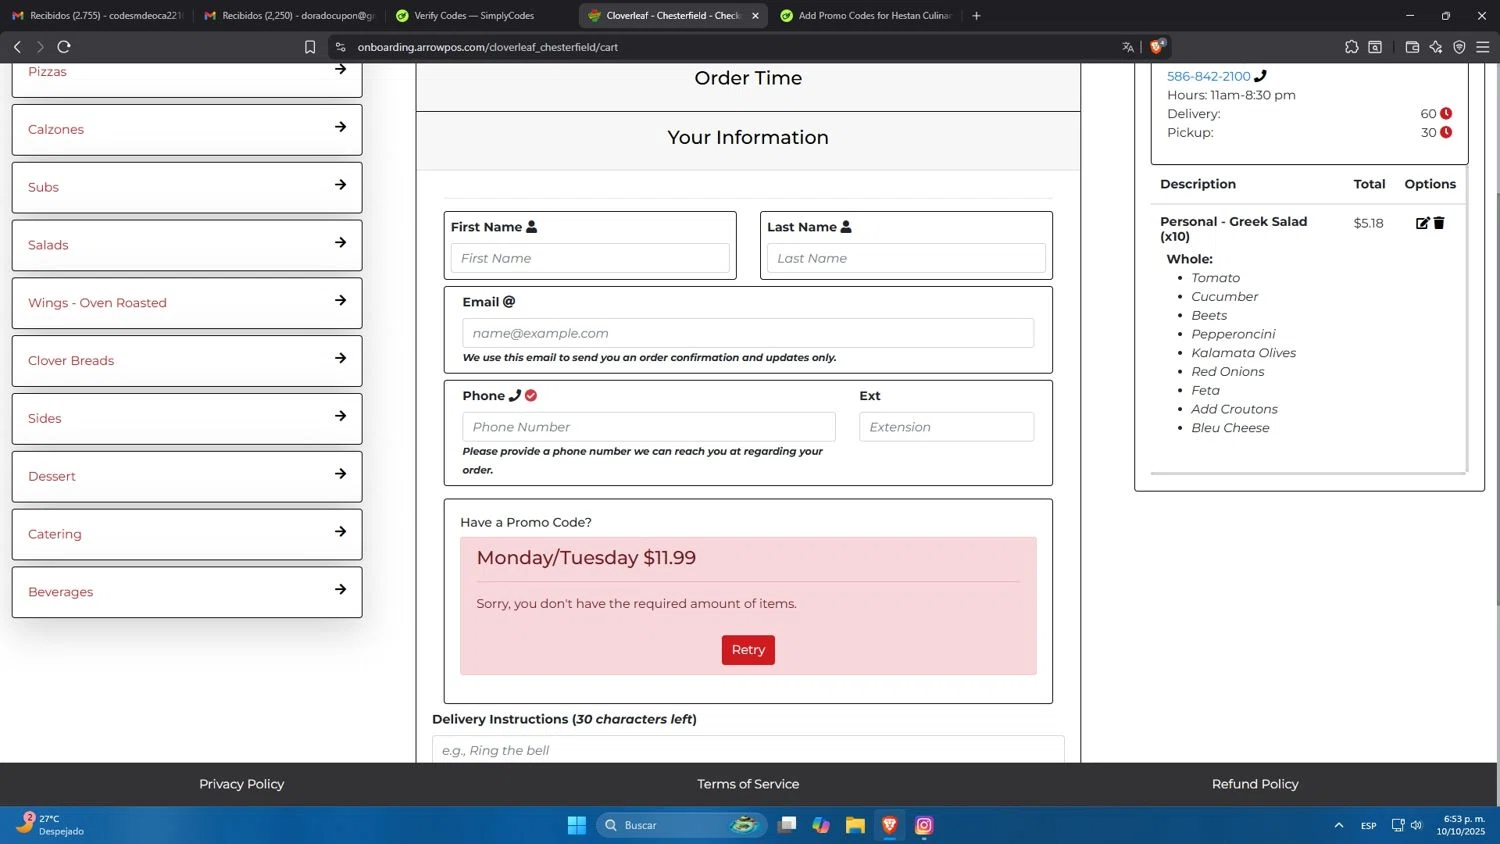The image size is (1500, 844).
Task: Open the browser wallet icon
Action: click(x=1412, y=47)
